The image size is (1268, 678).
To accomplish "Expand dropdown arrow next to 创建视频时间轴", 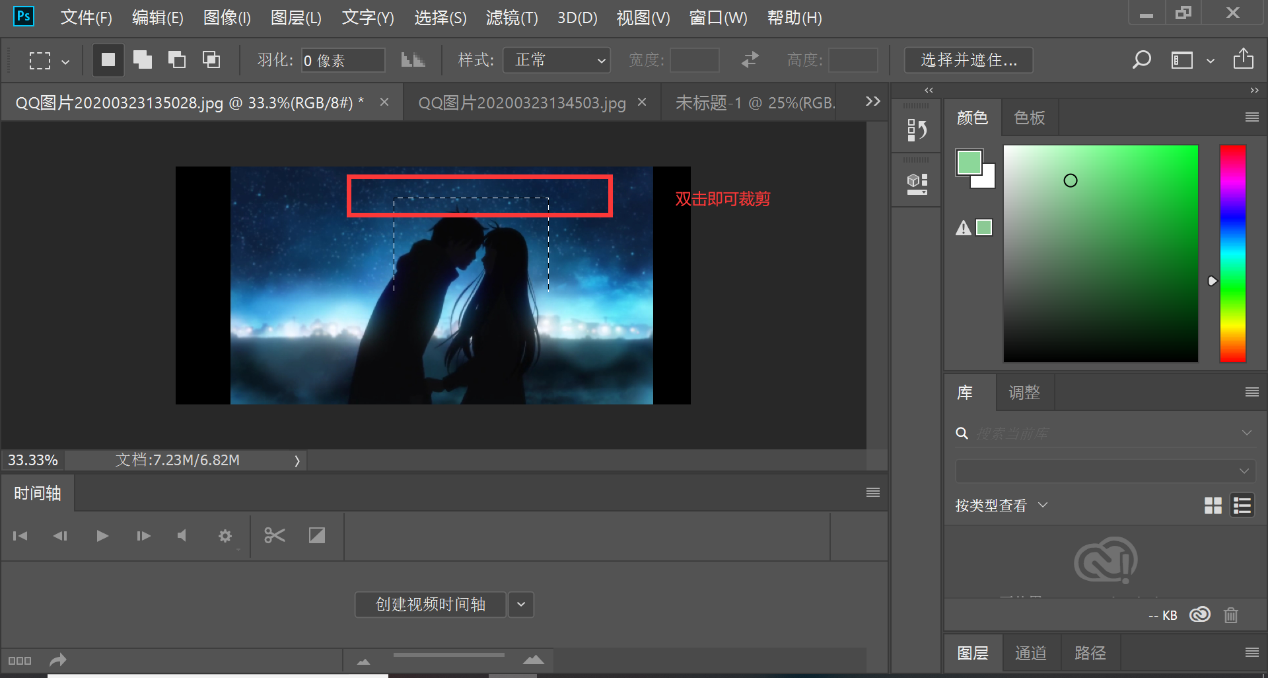I will point(521,604).
